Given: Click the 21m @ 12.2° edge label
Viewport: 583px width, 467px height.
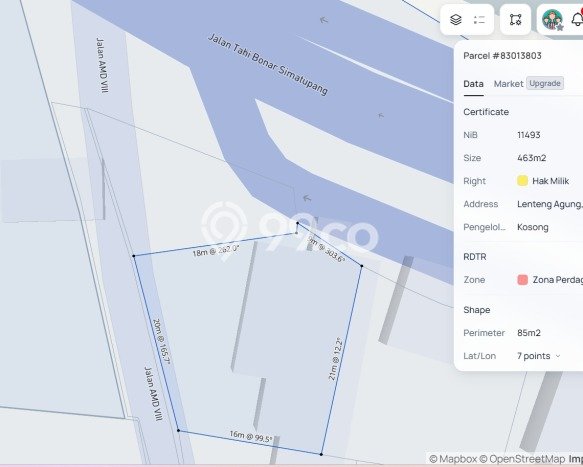Looking at the screenshot, I should 335,358.
